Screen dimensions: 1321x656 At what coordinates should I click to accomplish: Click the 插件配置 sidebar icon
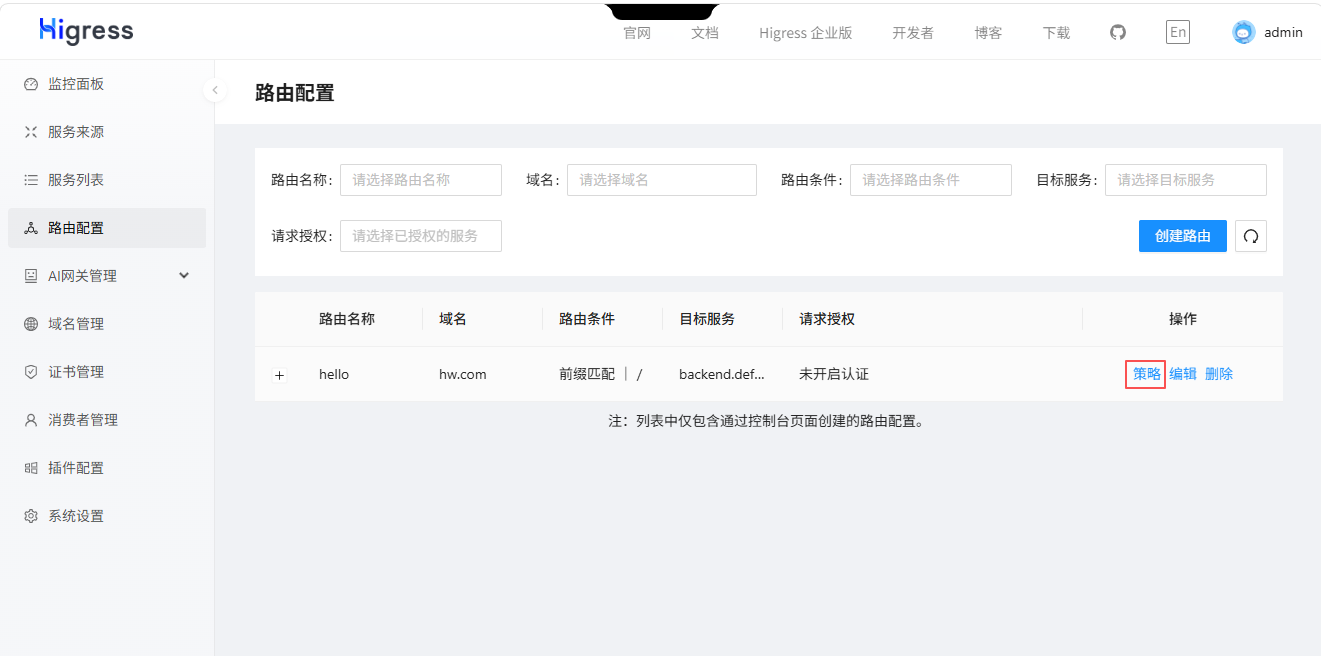click(31, 468)
